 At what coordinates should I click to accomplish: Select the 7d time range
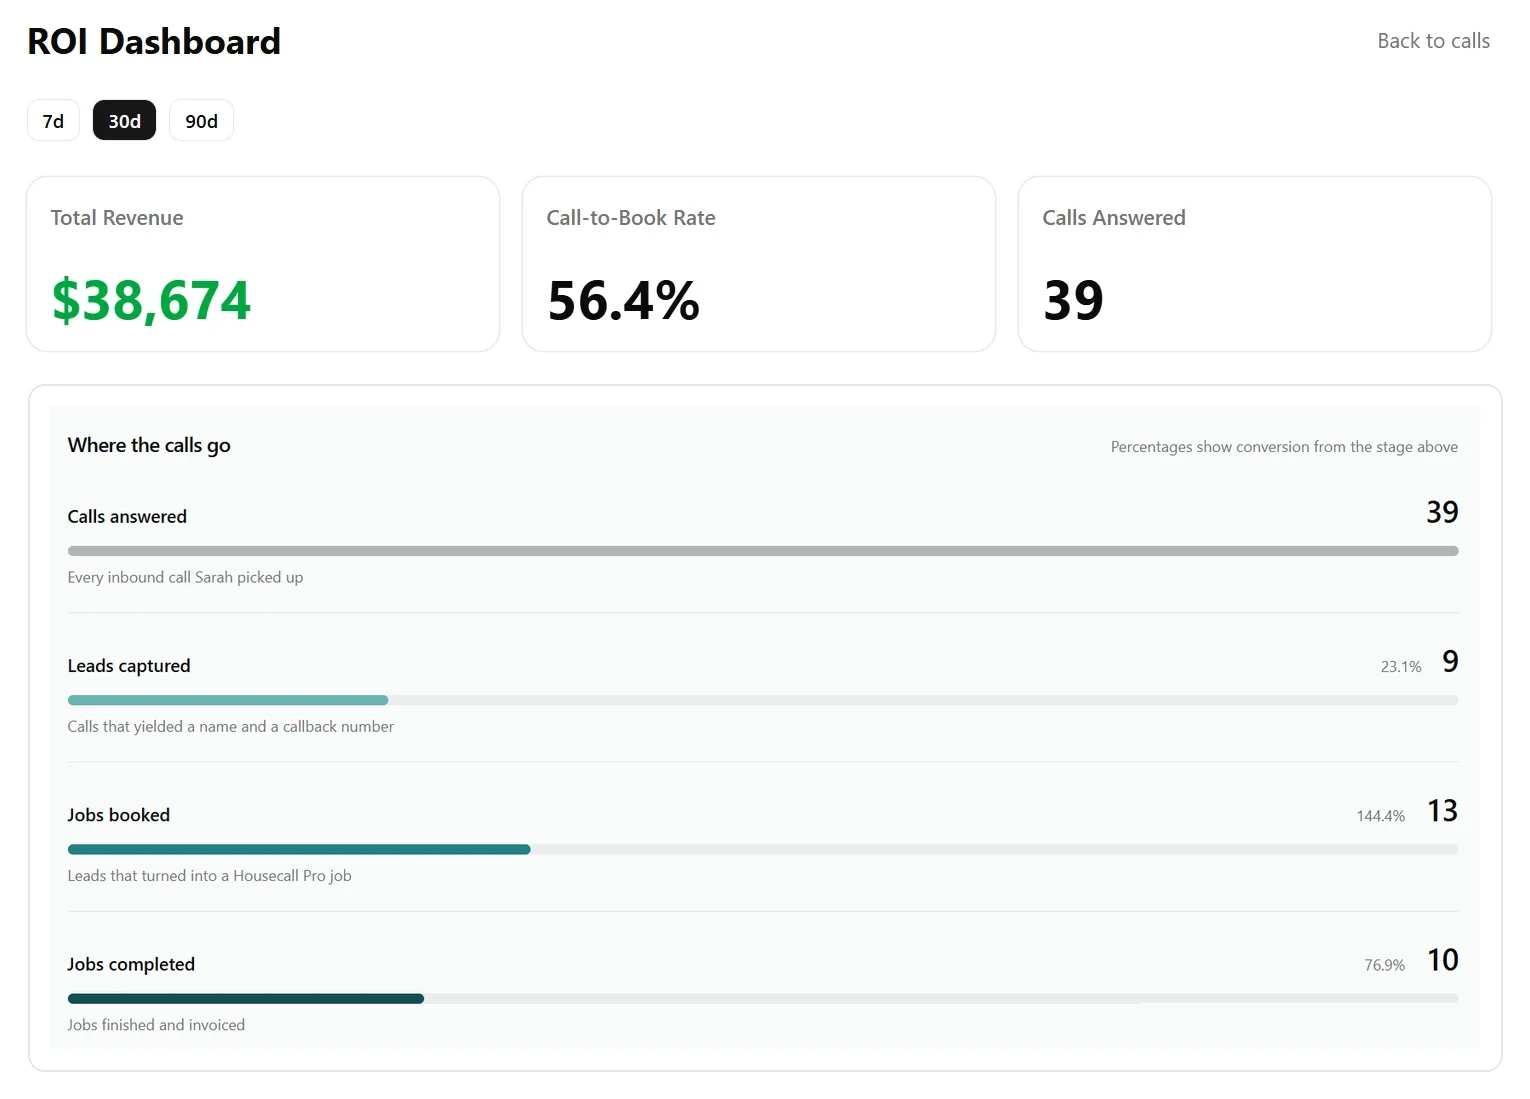[53, 121]
